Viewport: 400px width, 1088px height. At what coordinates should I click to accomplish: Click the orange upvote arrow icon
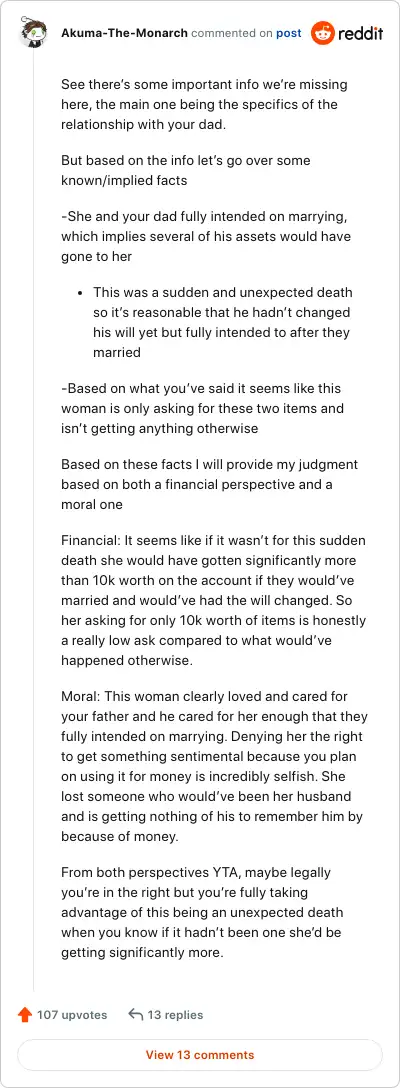(25, 1014)
